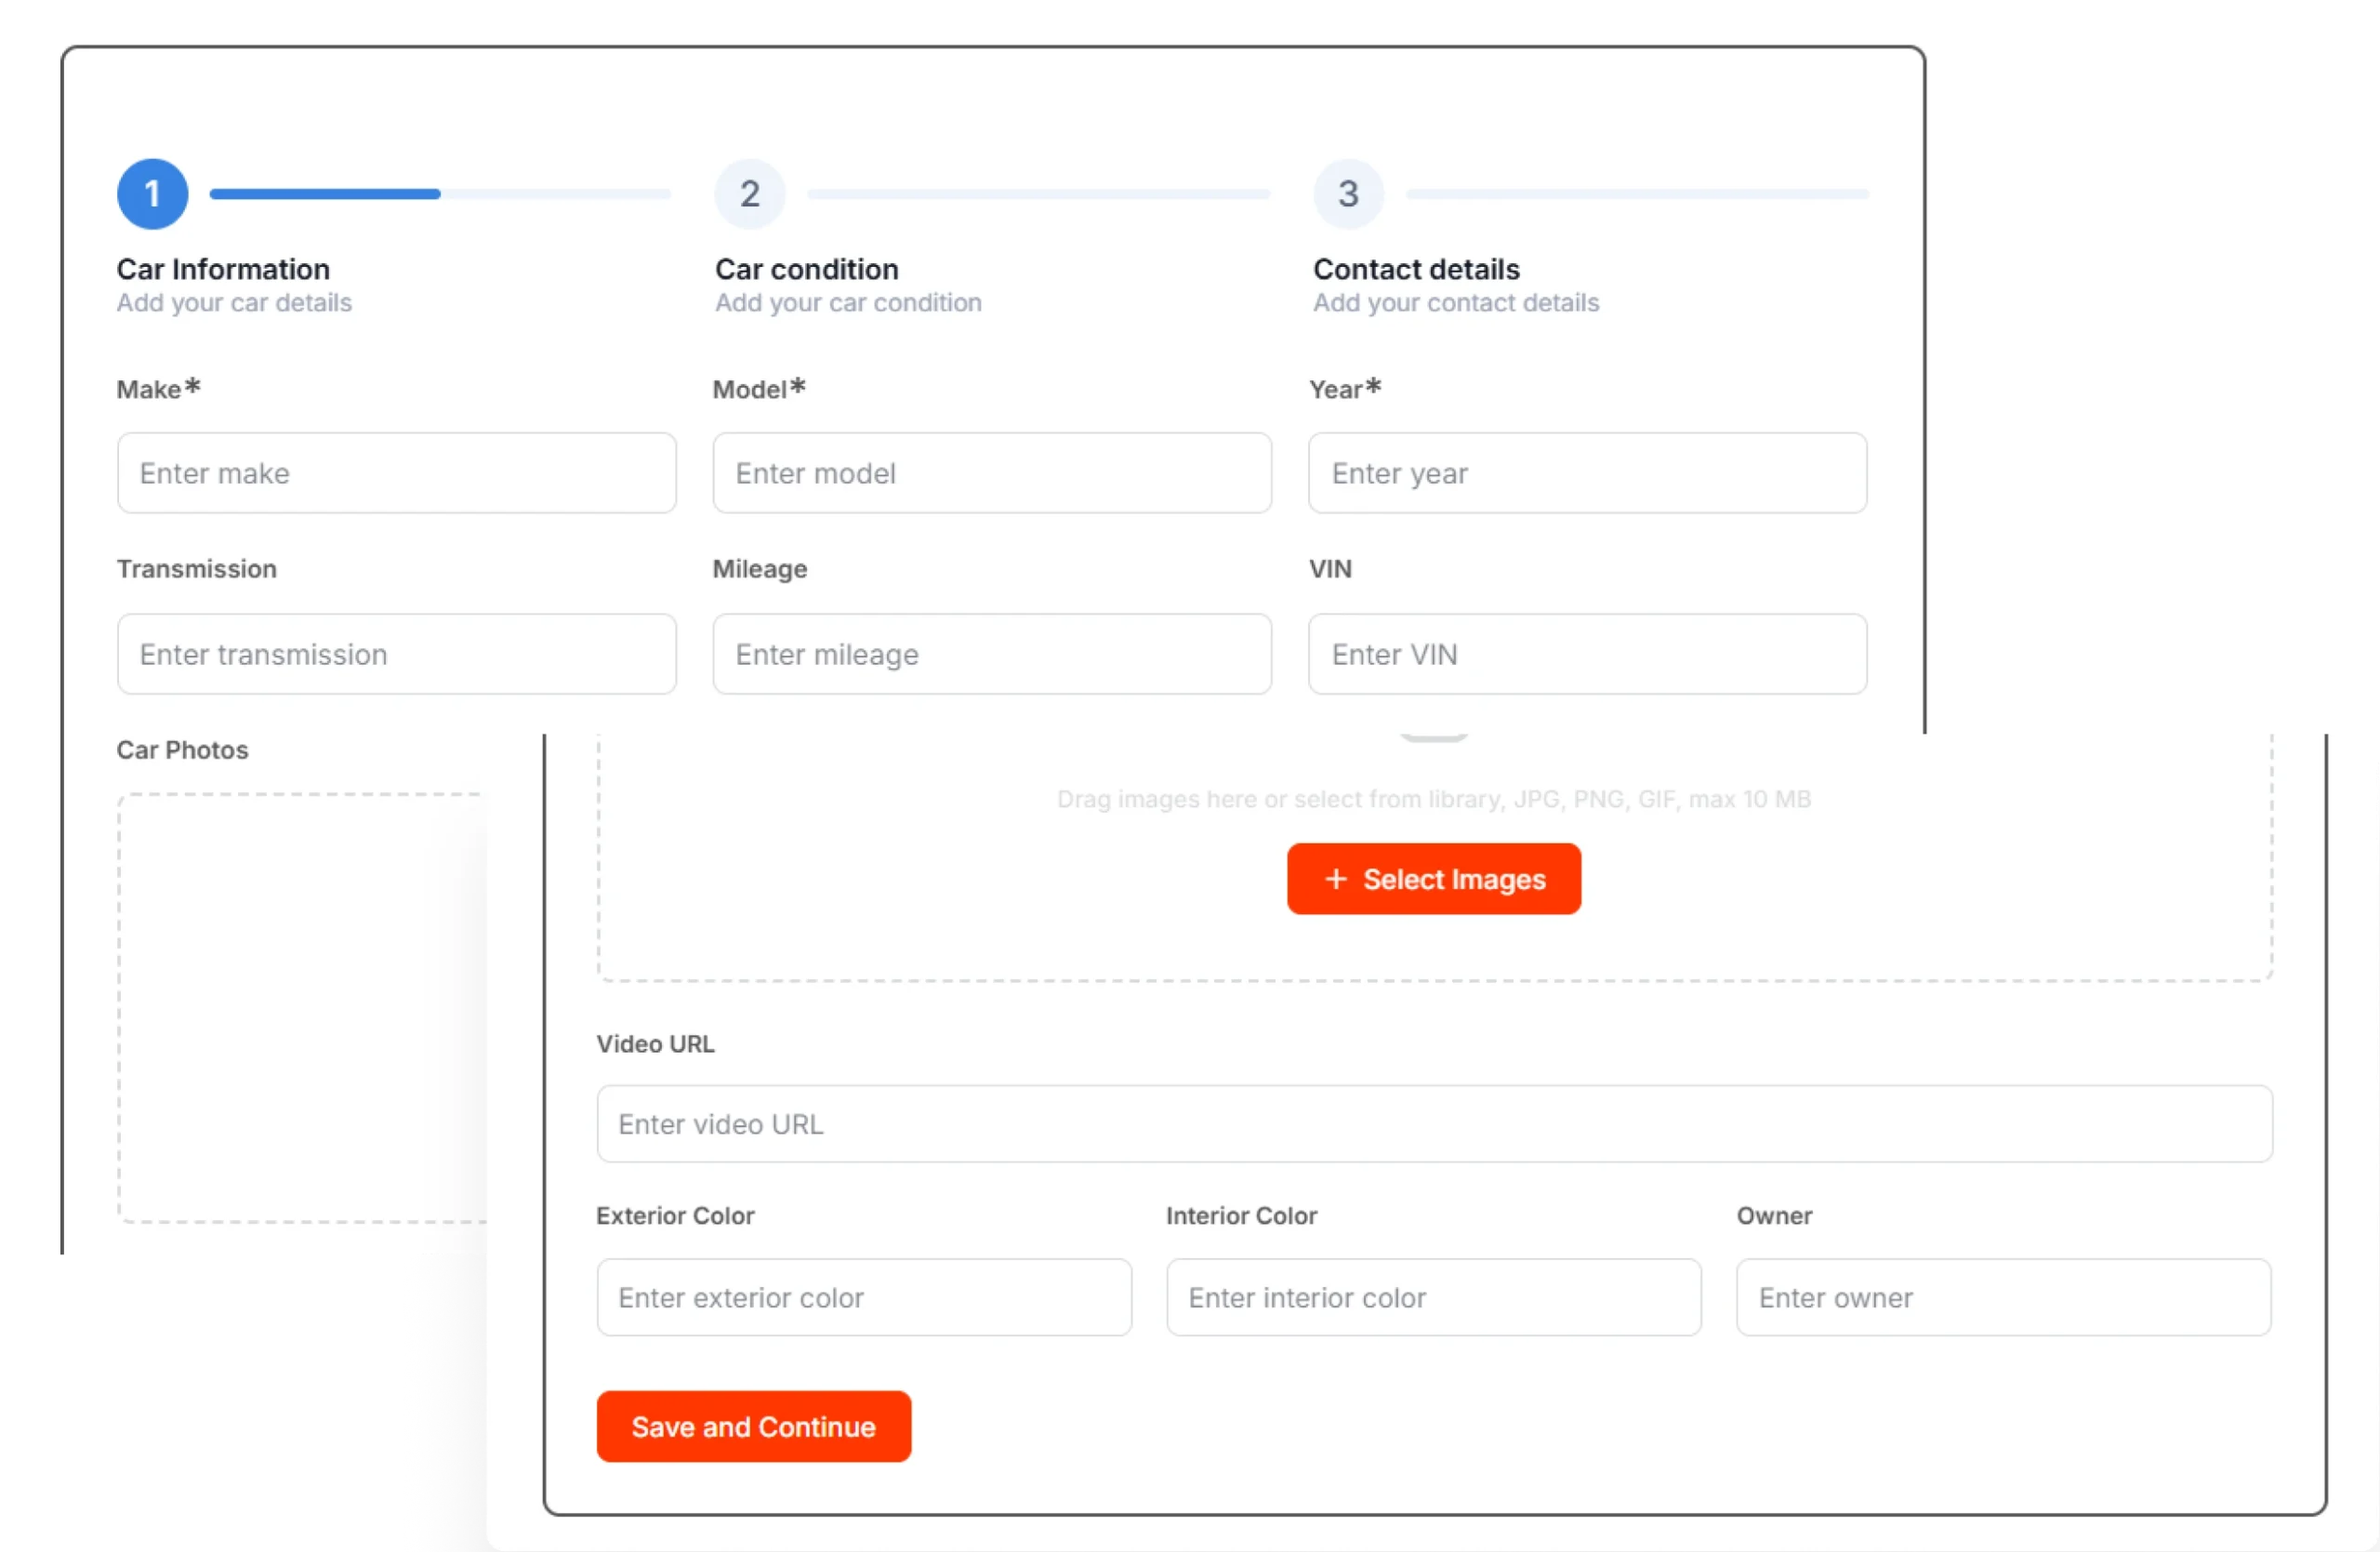This screenshot has height=1552, width=2380.
Task: Focus the Enter make field
Action: click(396, 473)
